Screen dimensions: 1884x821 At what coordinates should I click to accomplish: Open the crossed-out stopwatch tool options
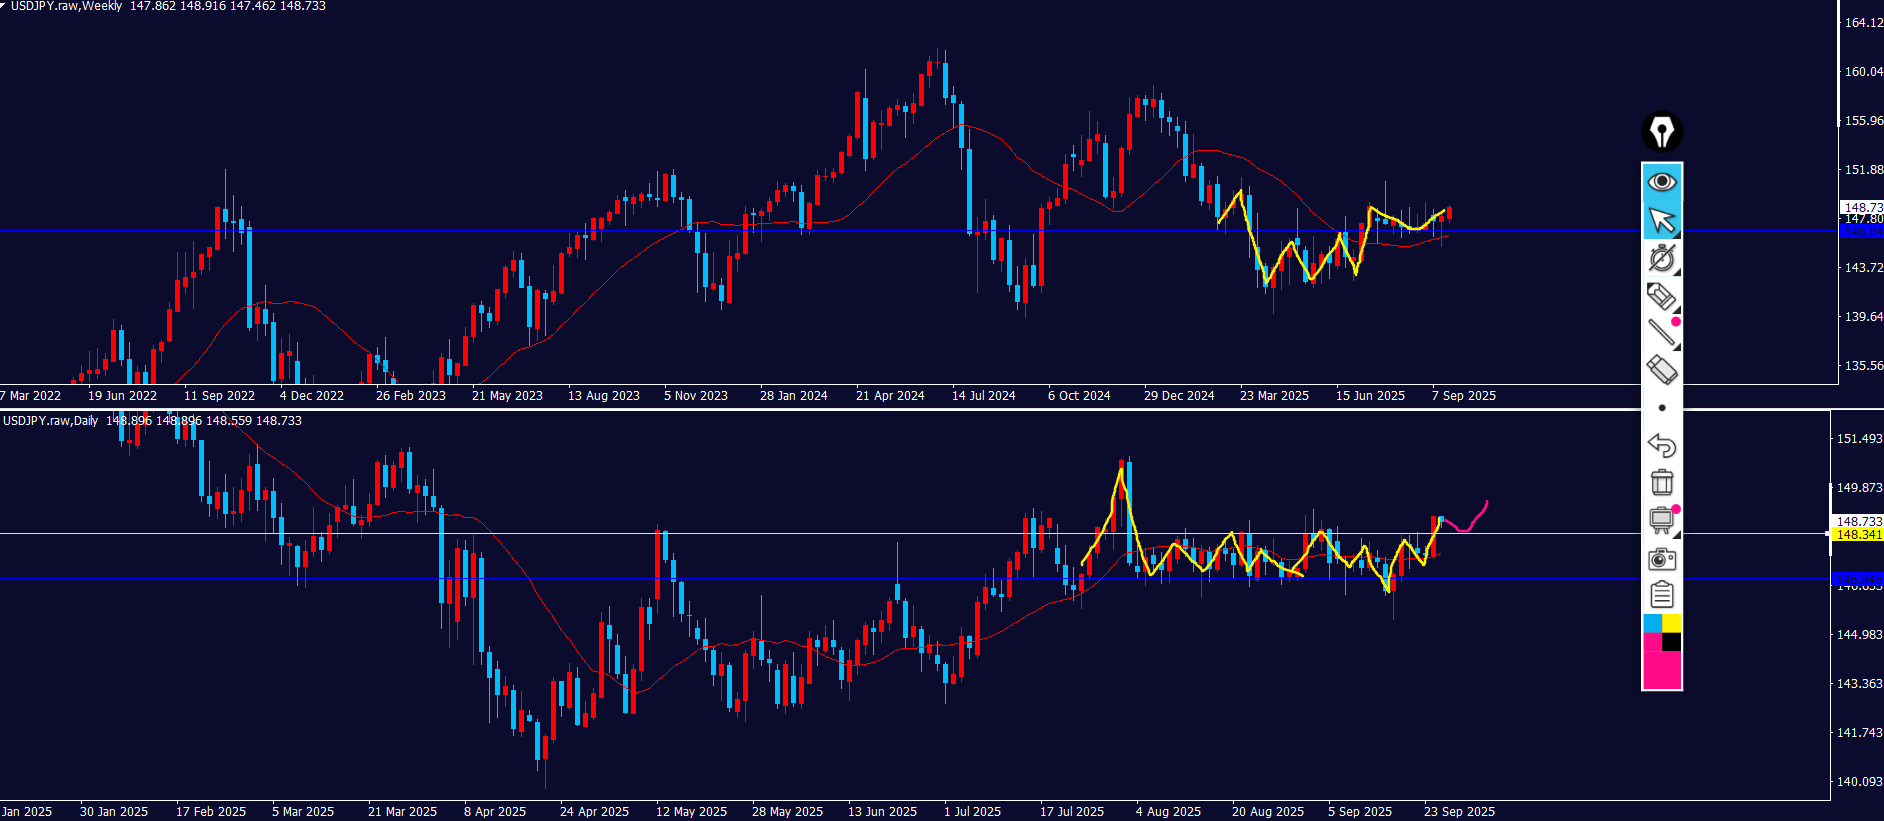(1661, 258)
